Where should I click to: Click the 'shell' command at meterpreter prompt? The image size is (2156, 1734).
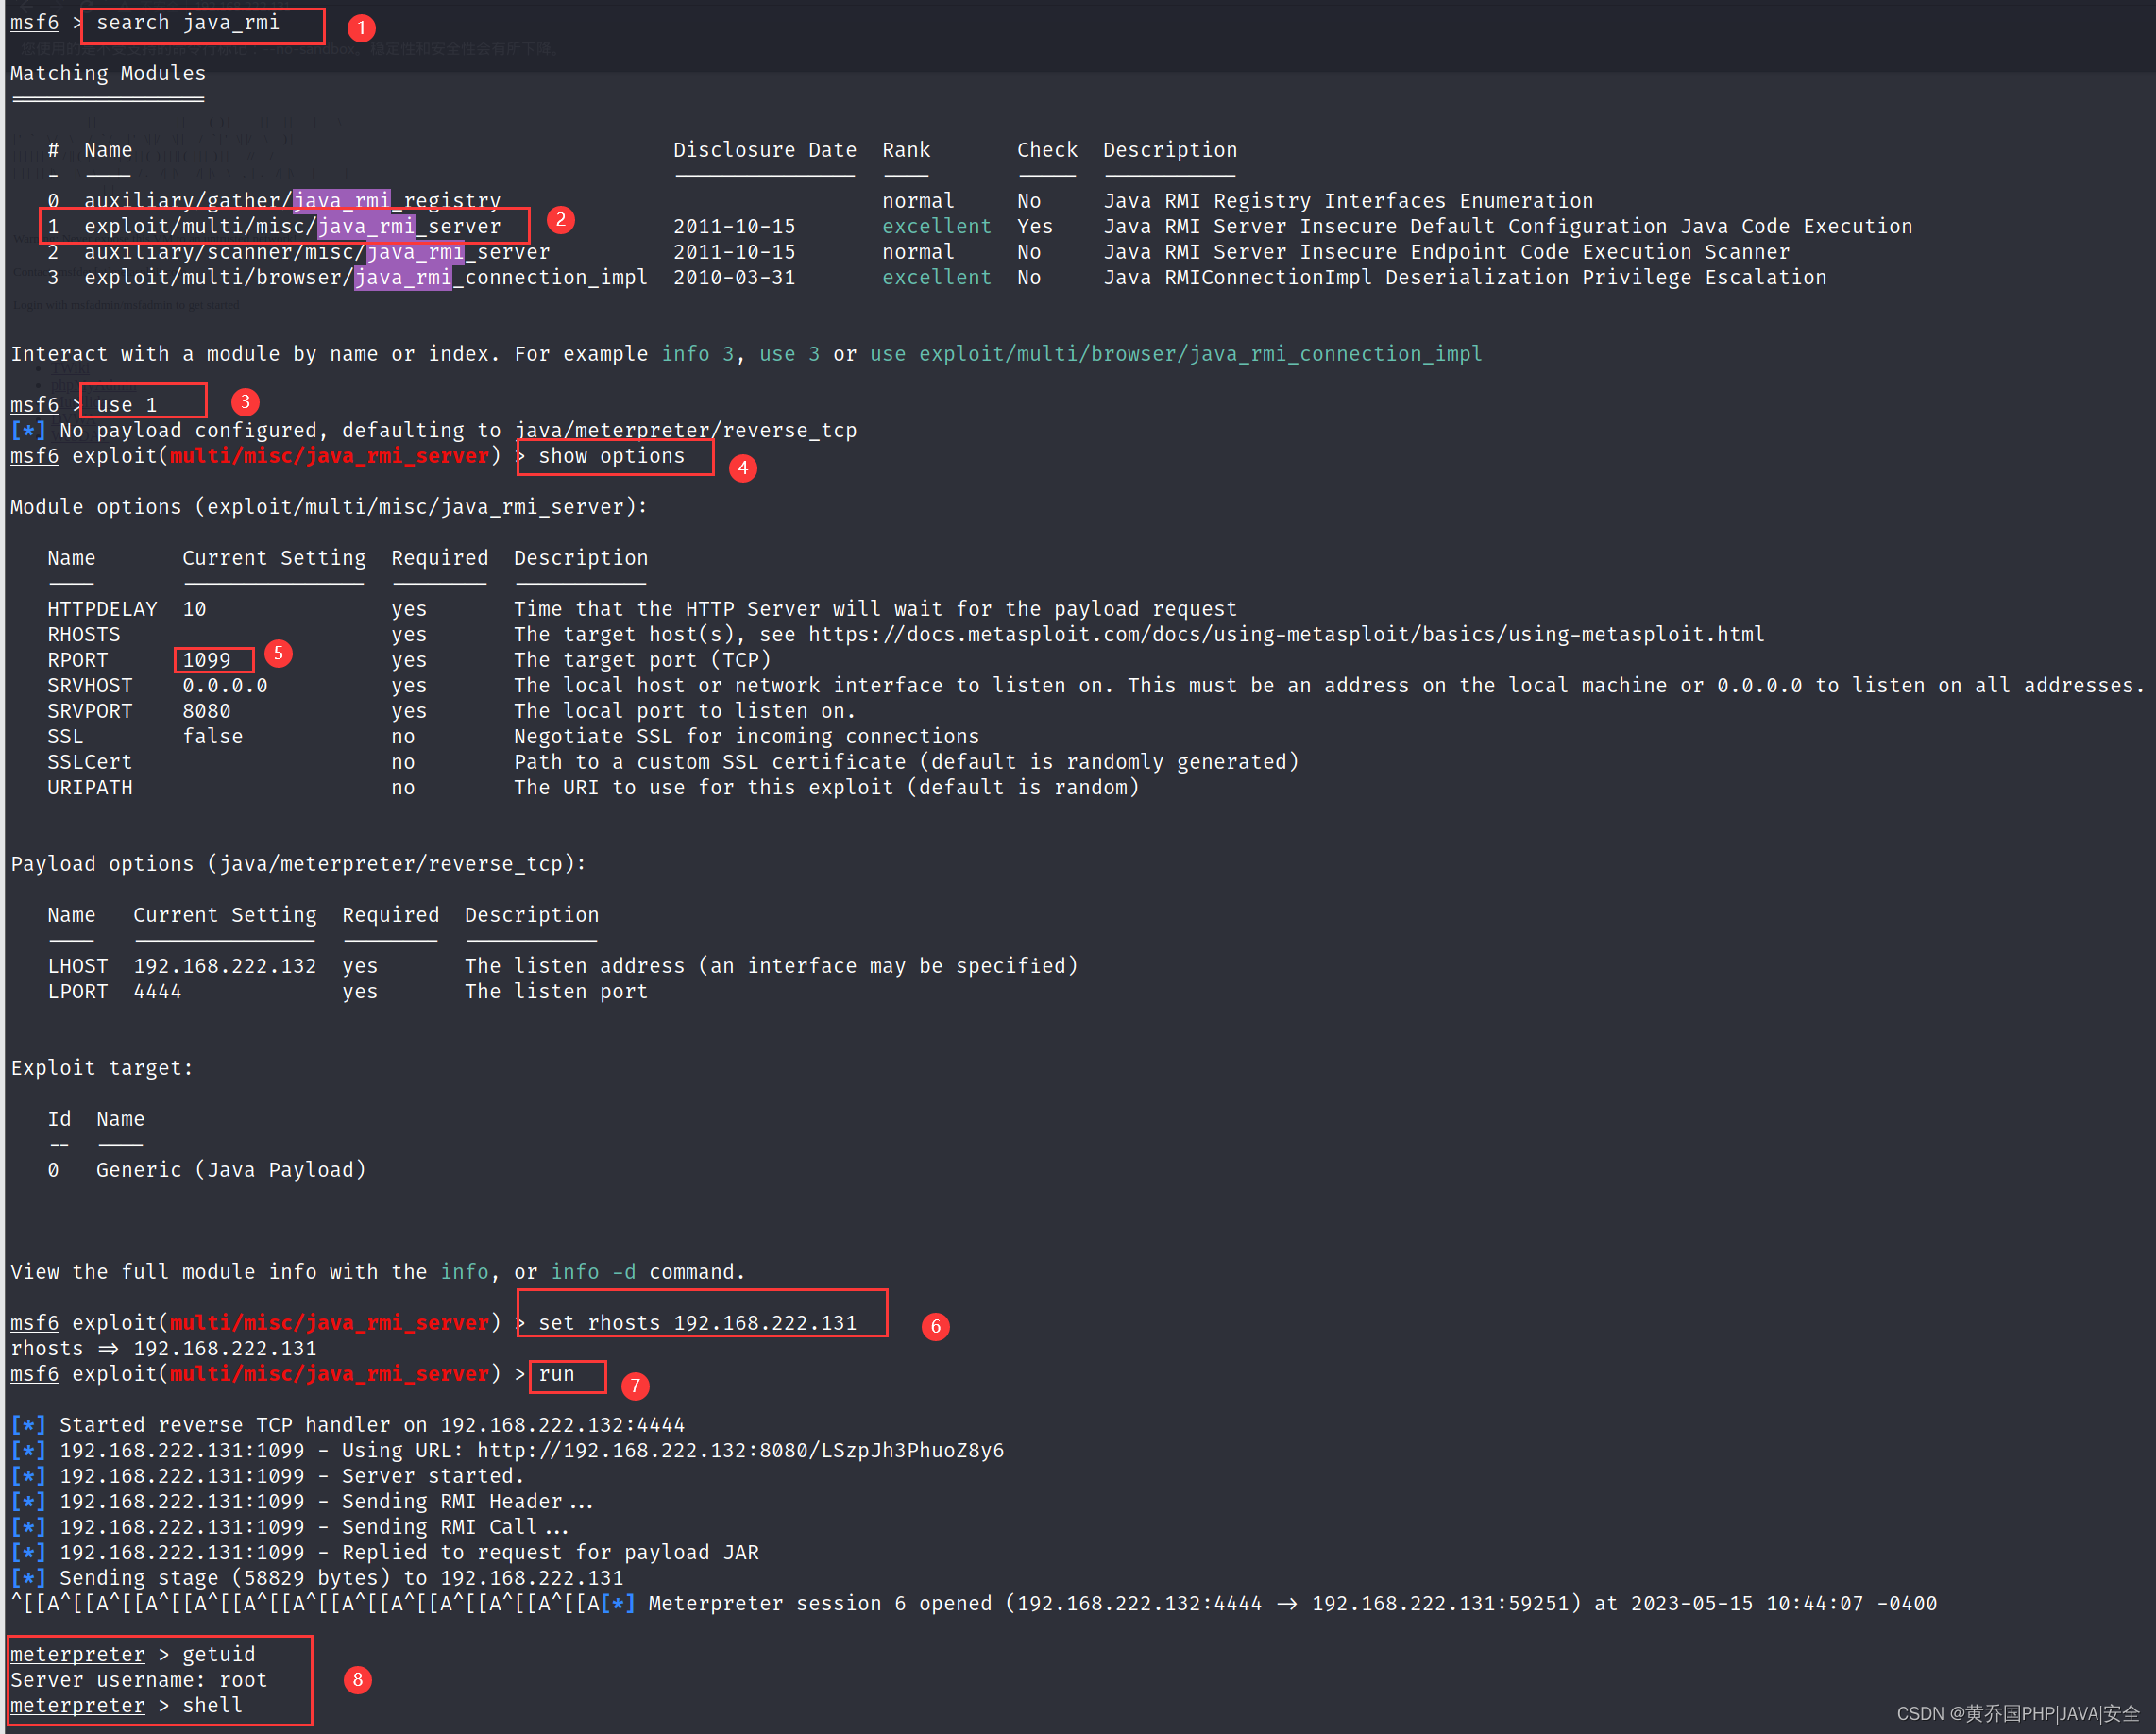pyautogui.click(x=213, y=1706)
